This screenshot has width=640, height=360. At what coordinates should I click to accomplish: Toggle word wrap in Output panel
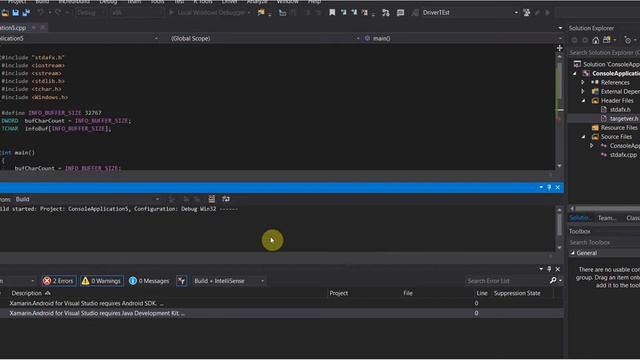coord(226,199)
